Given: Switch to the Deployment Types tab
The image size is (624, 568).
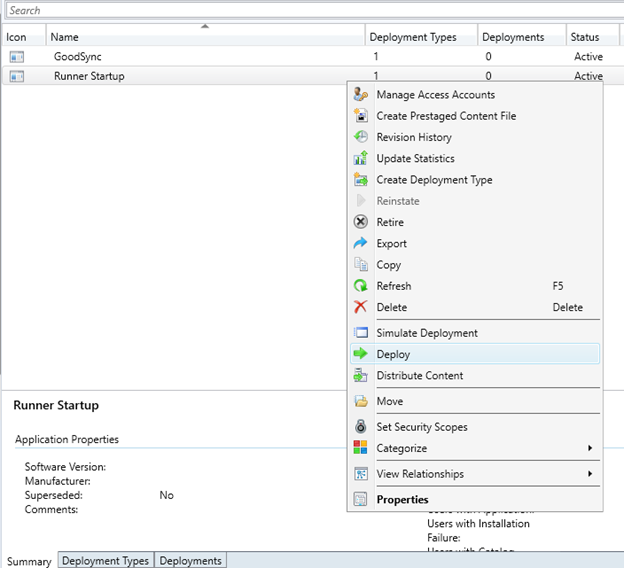Looking at the screenshot, I should [x=105, y=561].
